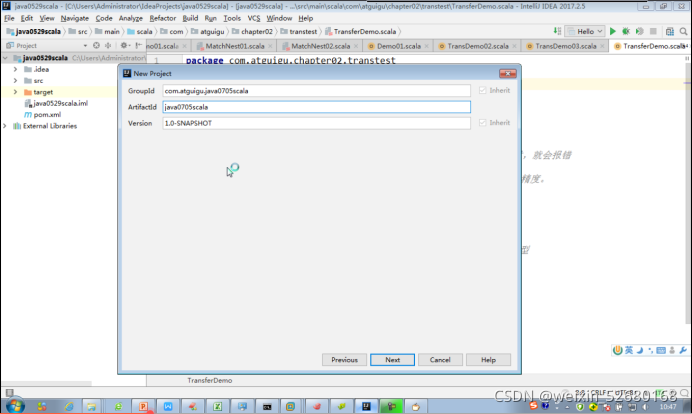Screen dimensions: 692x414
Task: Click the Cancel button
Action: pyautogui.click(x=440, y=360)
